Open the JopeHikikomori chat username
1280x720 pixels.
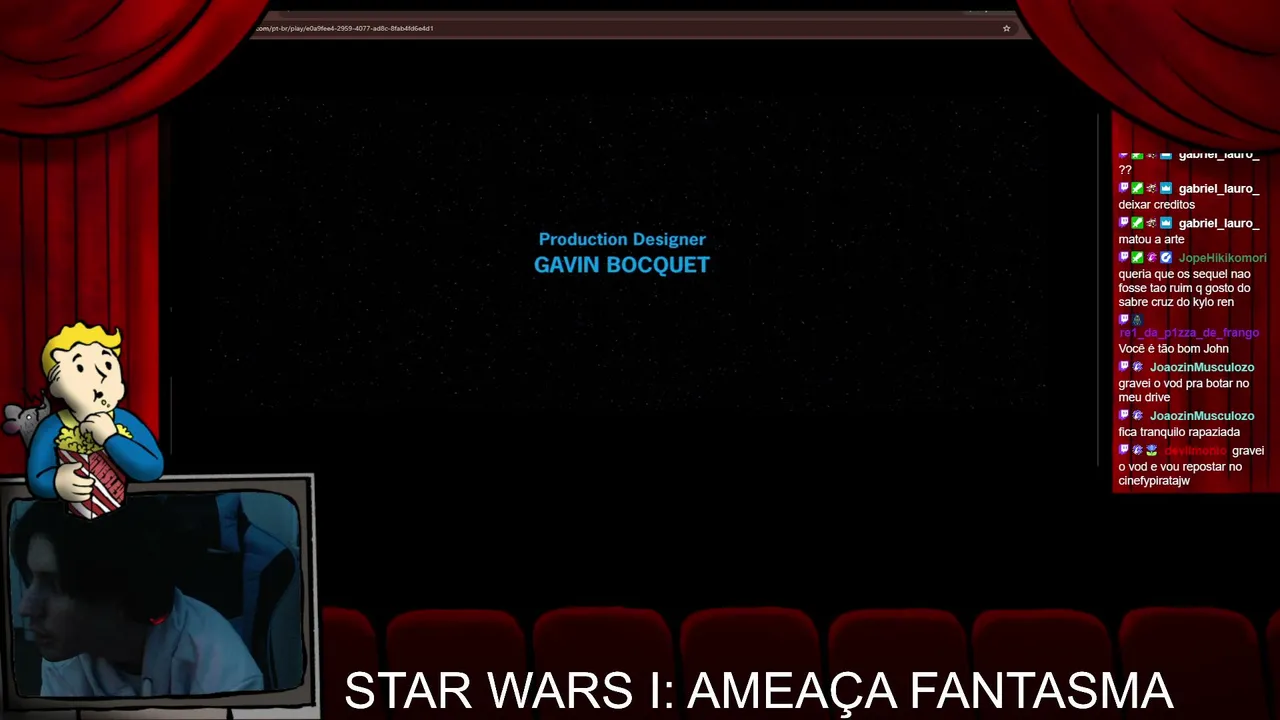point(1222,258)
